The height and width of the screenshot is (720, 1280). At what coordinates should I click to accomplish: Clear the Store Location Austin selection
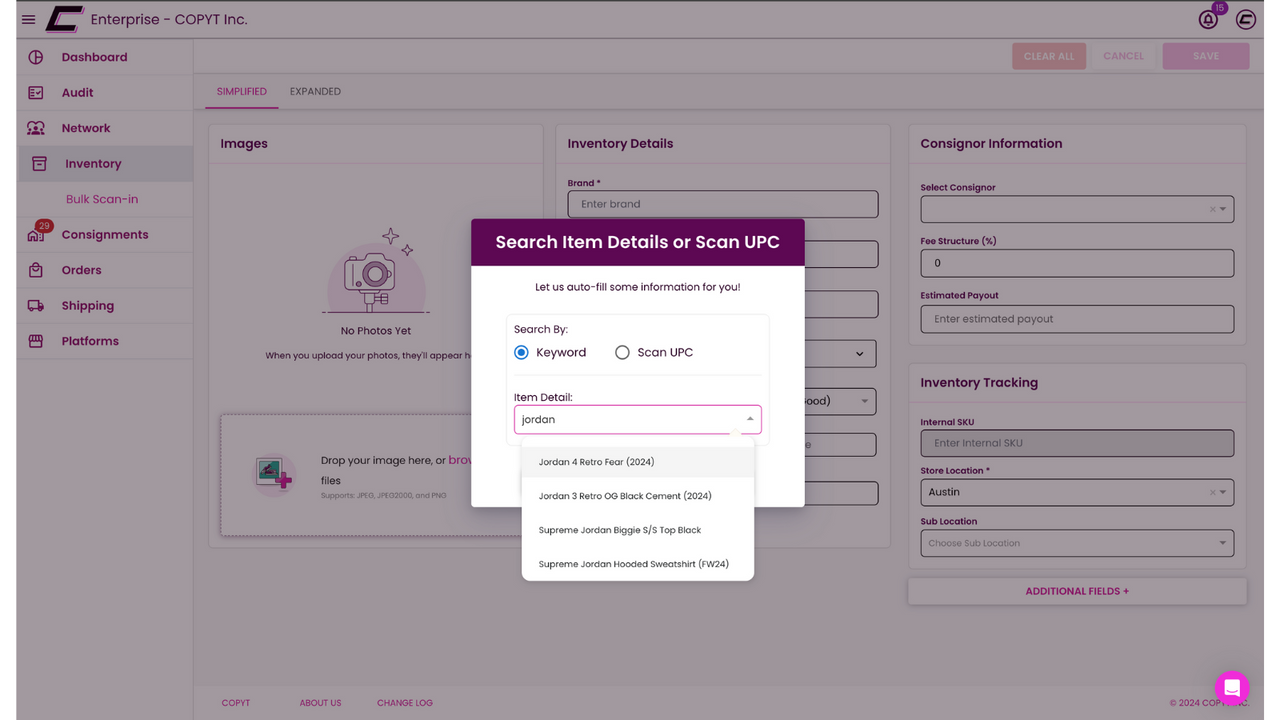[x=1213, y=492]
